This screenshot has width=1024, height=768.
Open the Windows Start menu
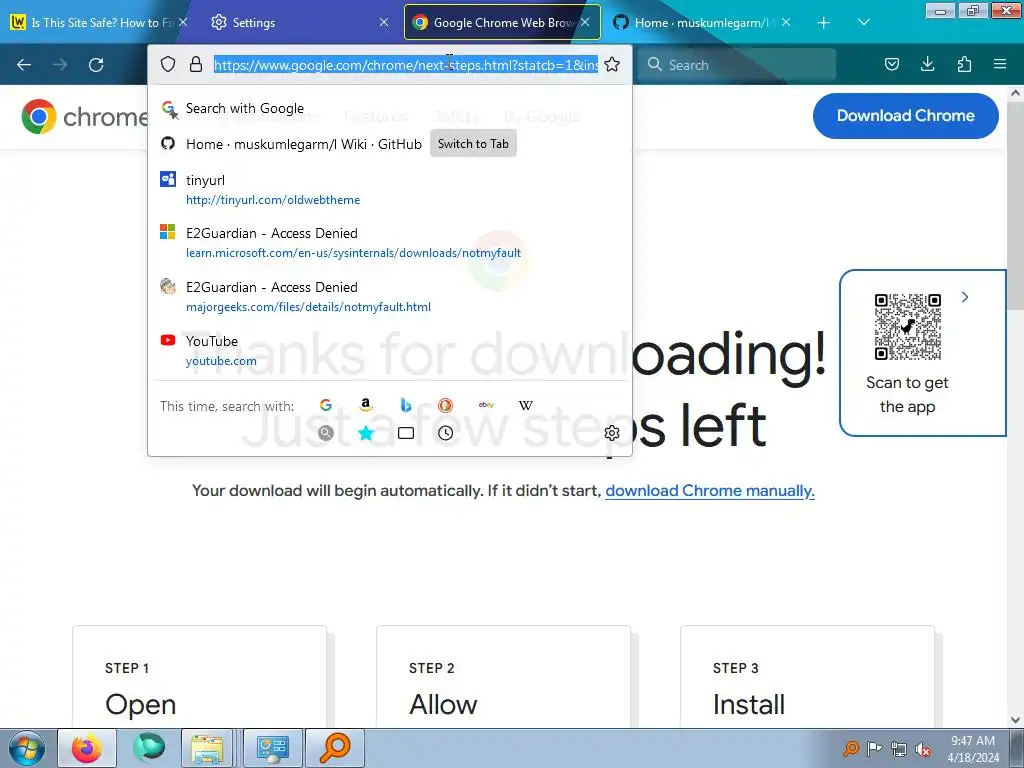pos(26,748)
